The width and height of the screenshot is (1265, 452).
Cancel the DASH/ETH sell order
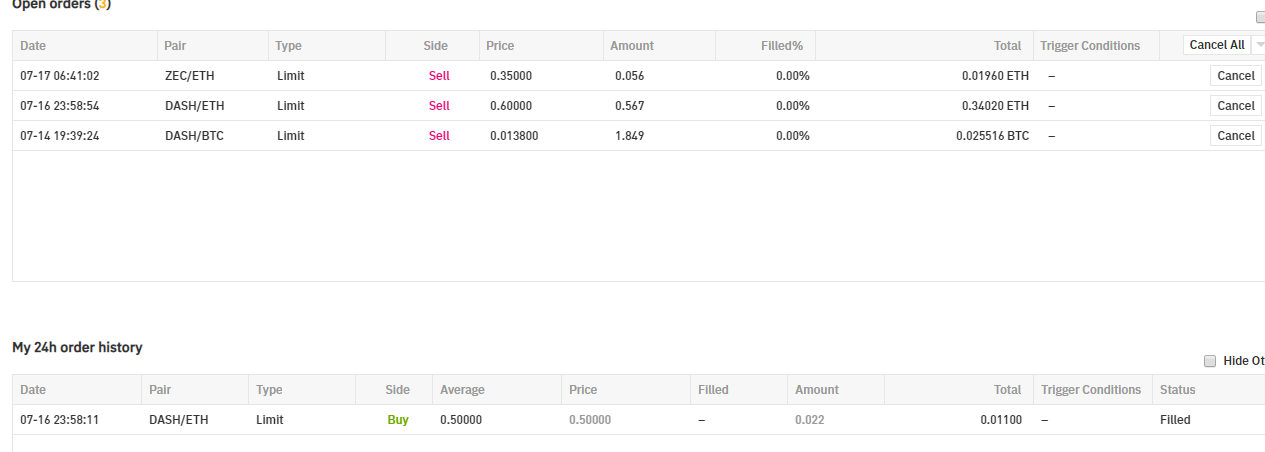[1235, 106]
